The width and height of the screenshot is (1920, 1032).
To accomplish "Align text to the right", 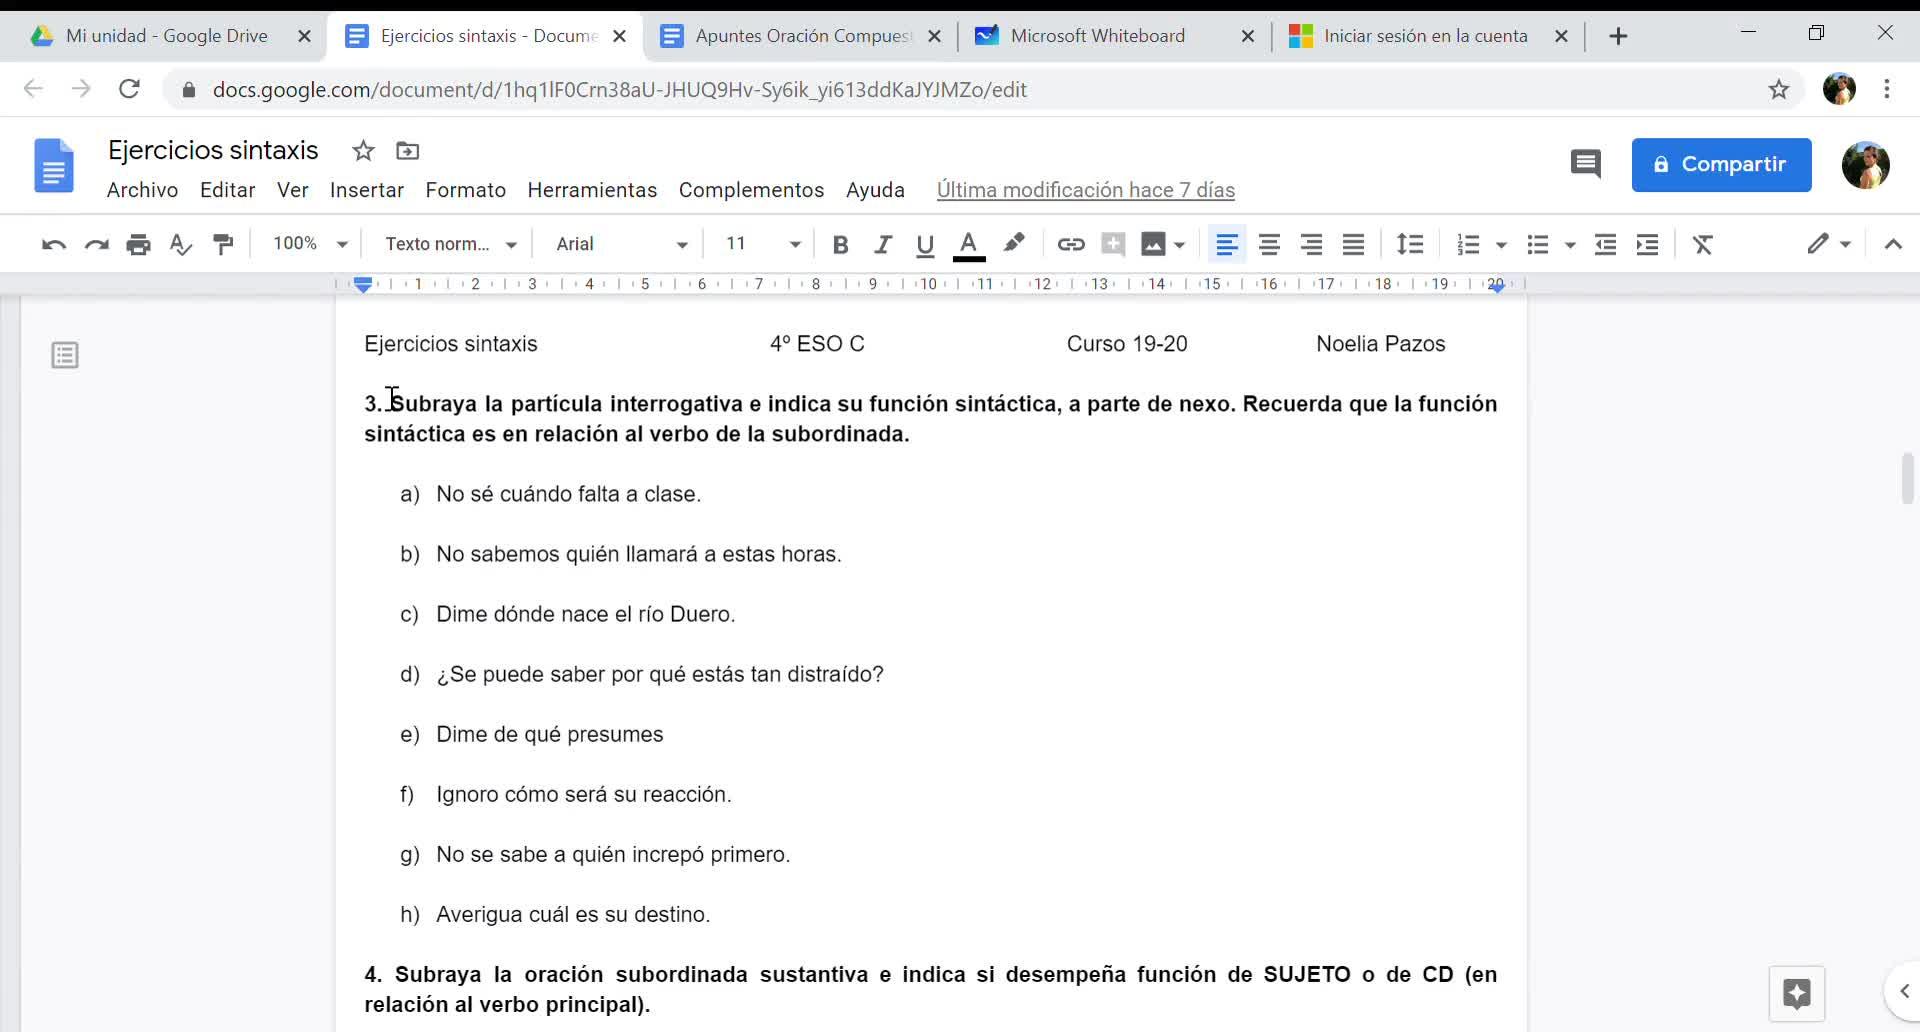I will tap(1311, 244).
